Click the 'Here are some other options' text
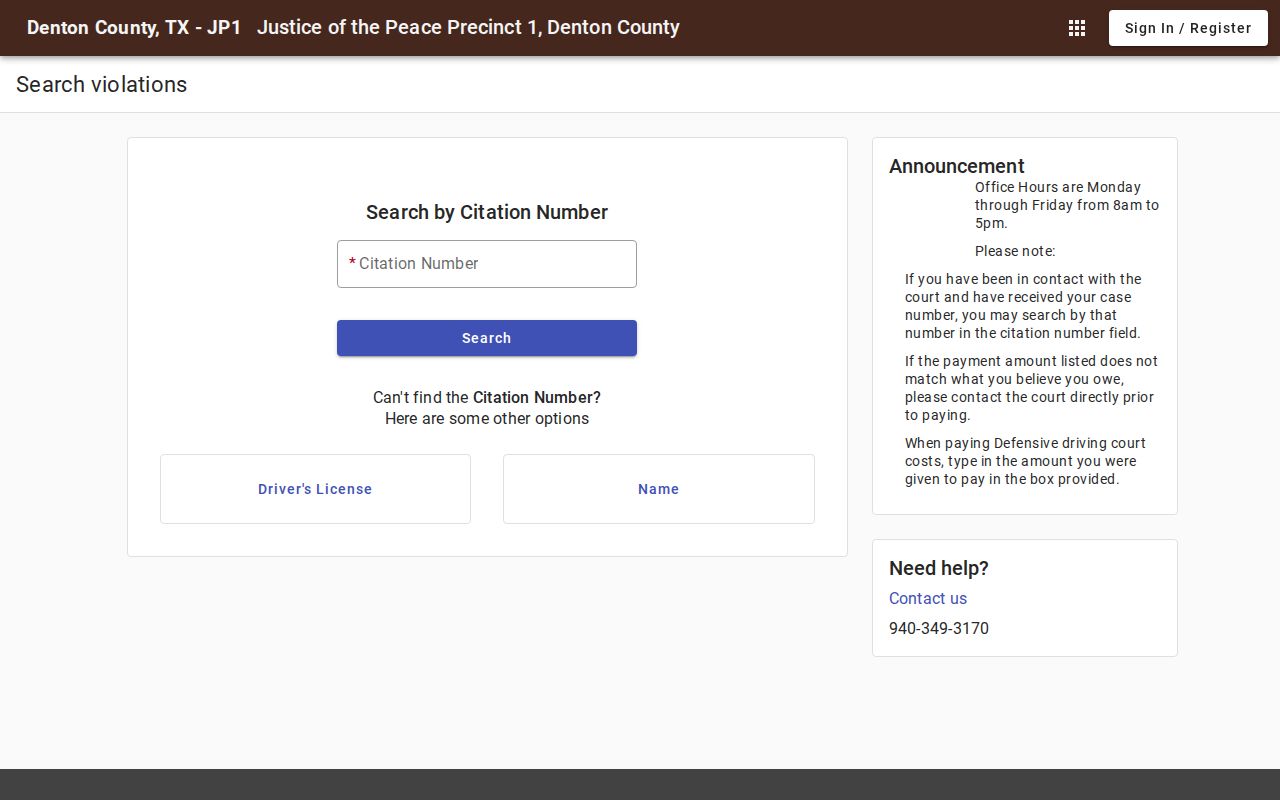Viewport: 1280px width, 800px height. (x=487, y=418)
